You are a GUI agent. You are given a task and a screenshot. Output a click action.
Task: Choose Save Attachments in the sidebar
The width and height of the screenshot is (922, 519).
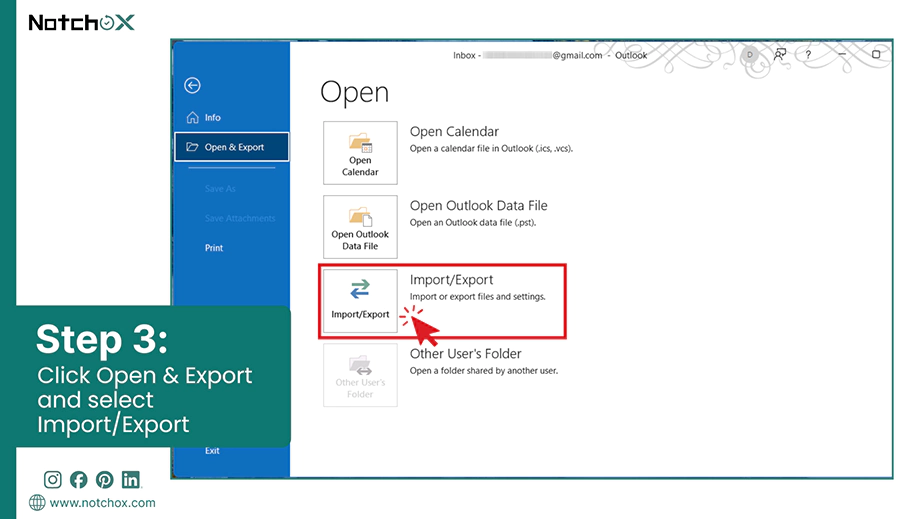[240, 218]
